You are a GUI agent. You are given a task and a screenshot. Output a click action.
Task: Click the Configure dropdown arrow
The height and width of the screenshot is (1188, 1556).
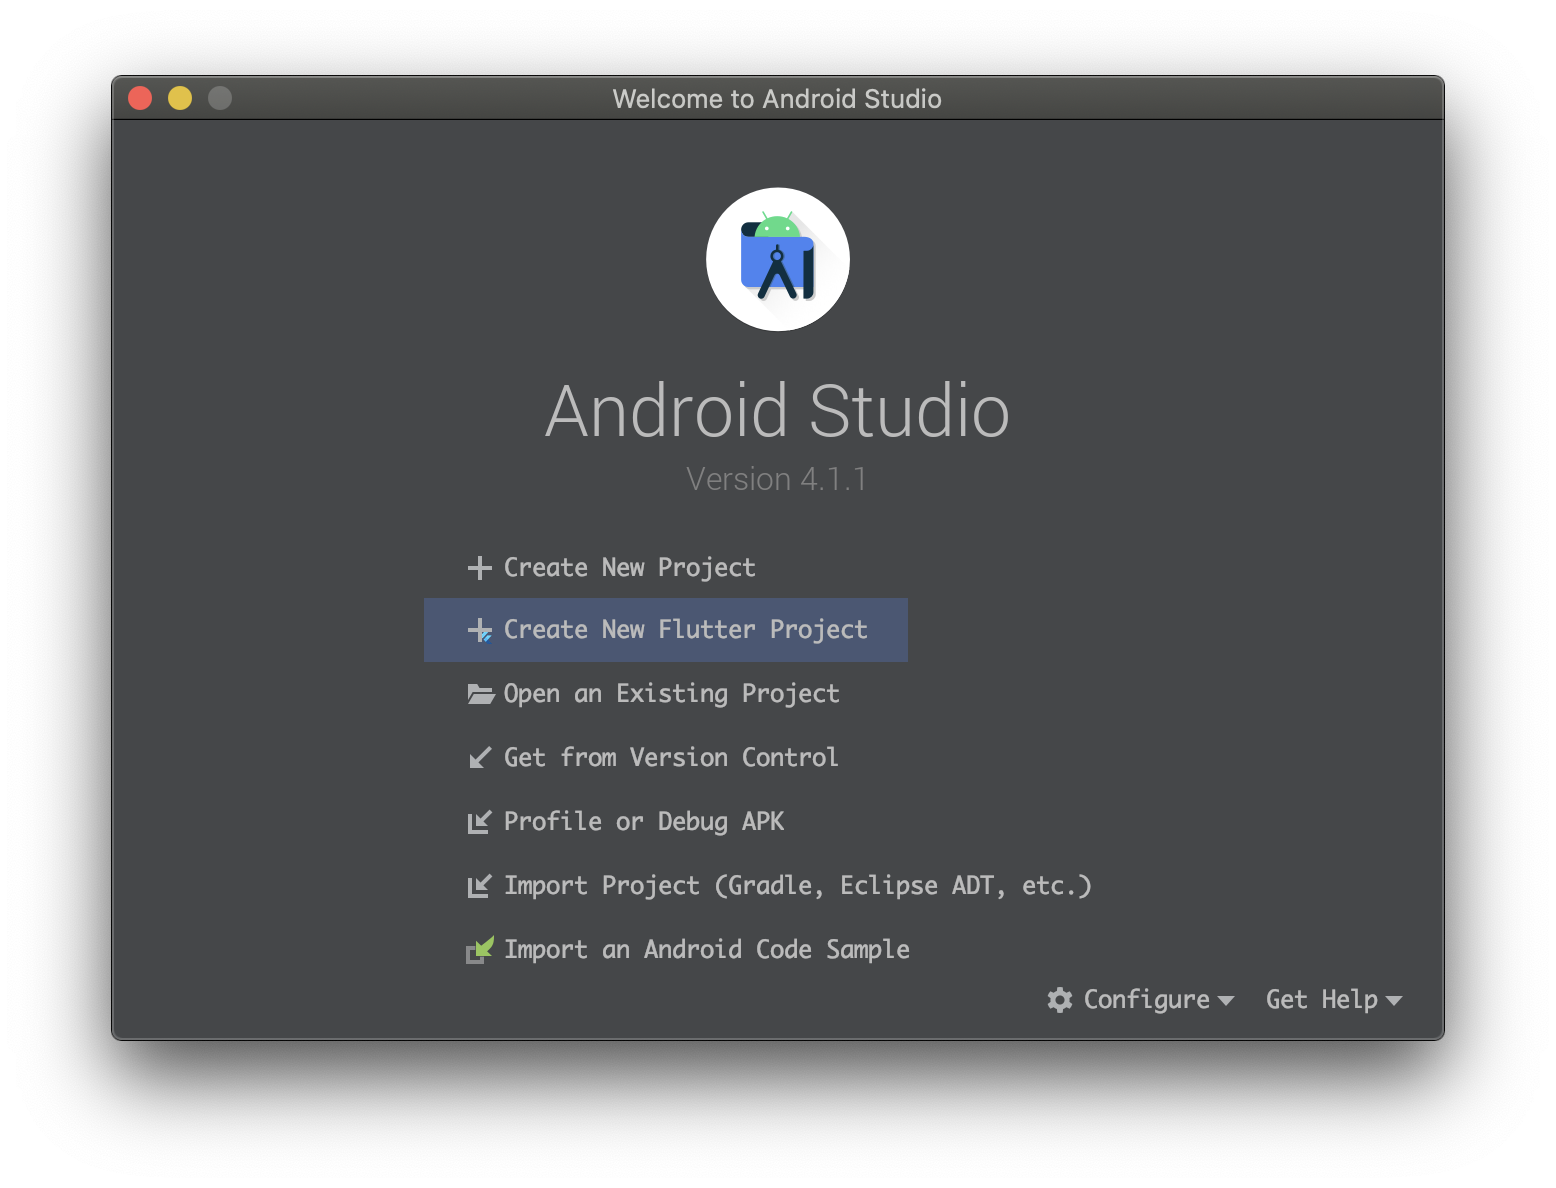click(x=1226, y=1001)
